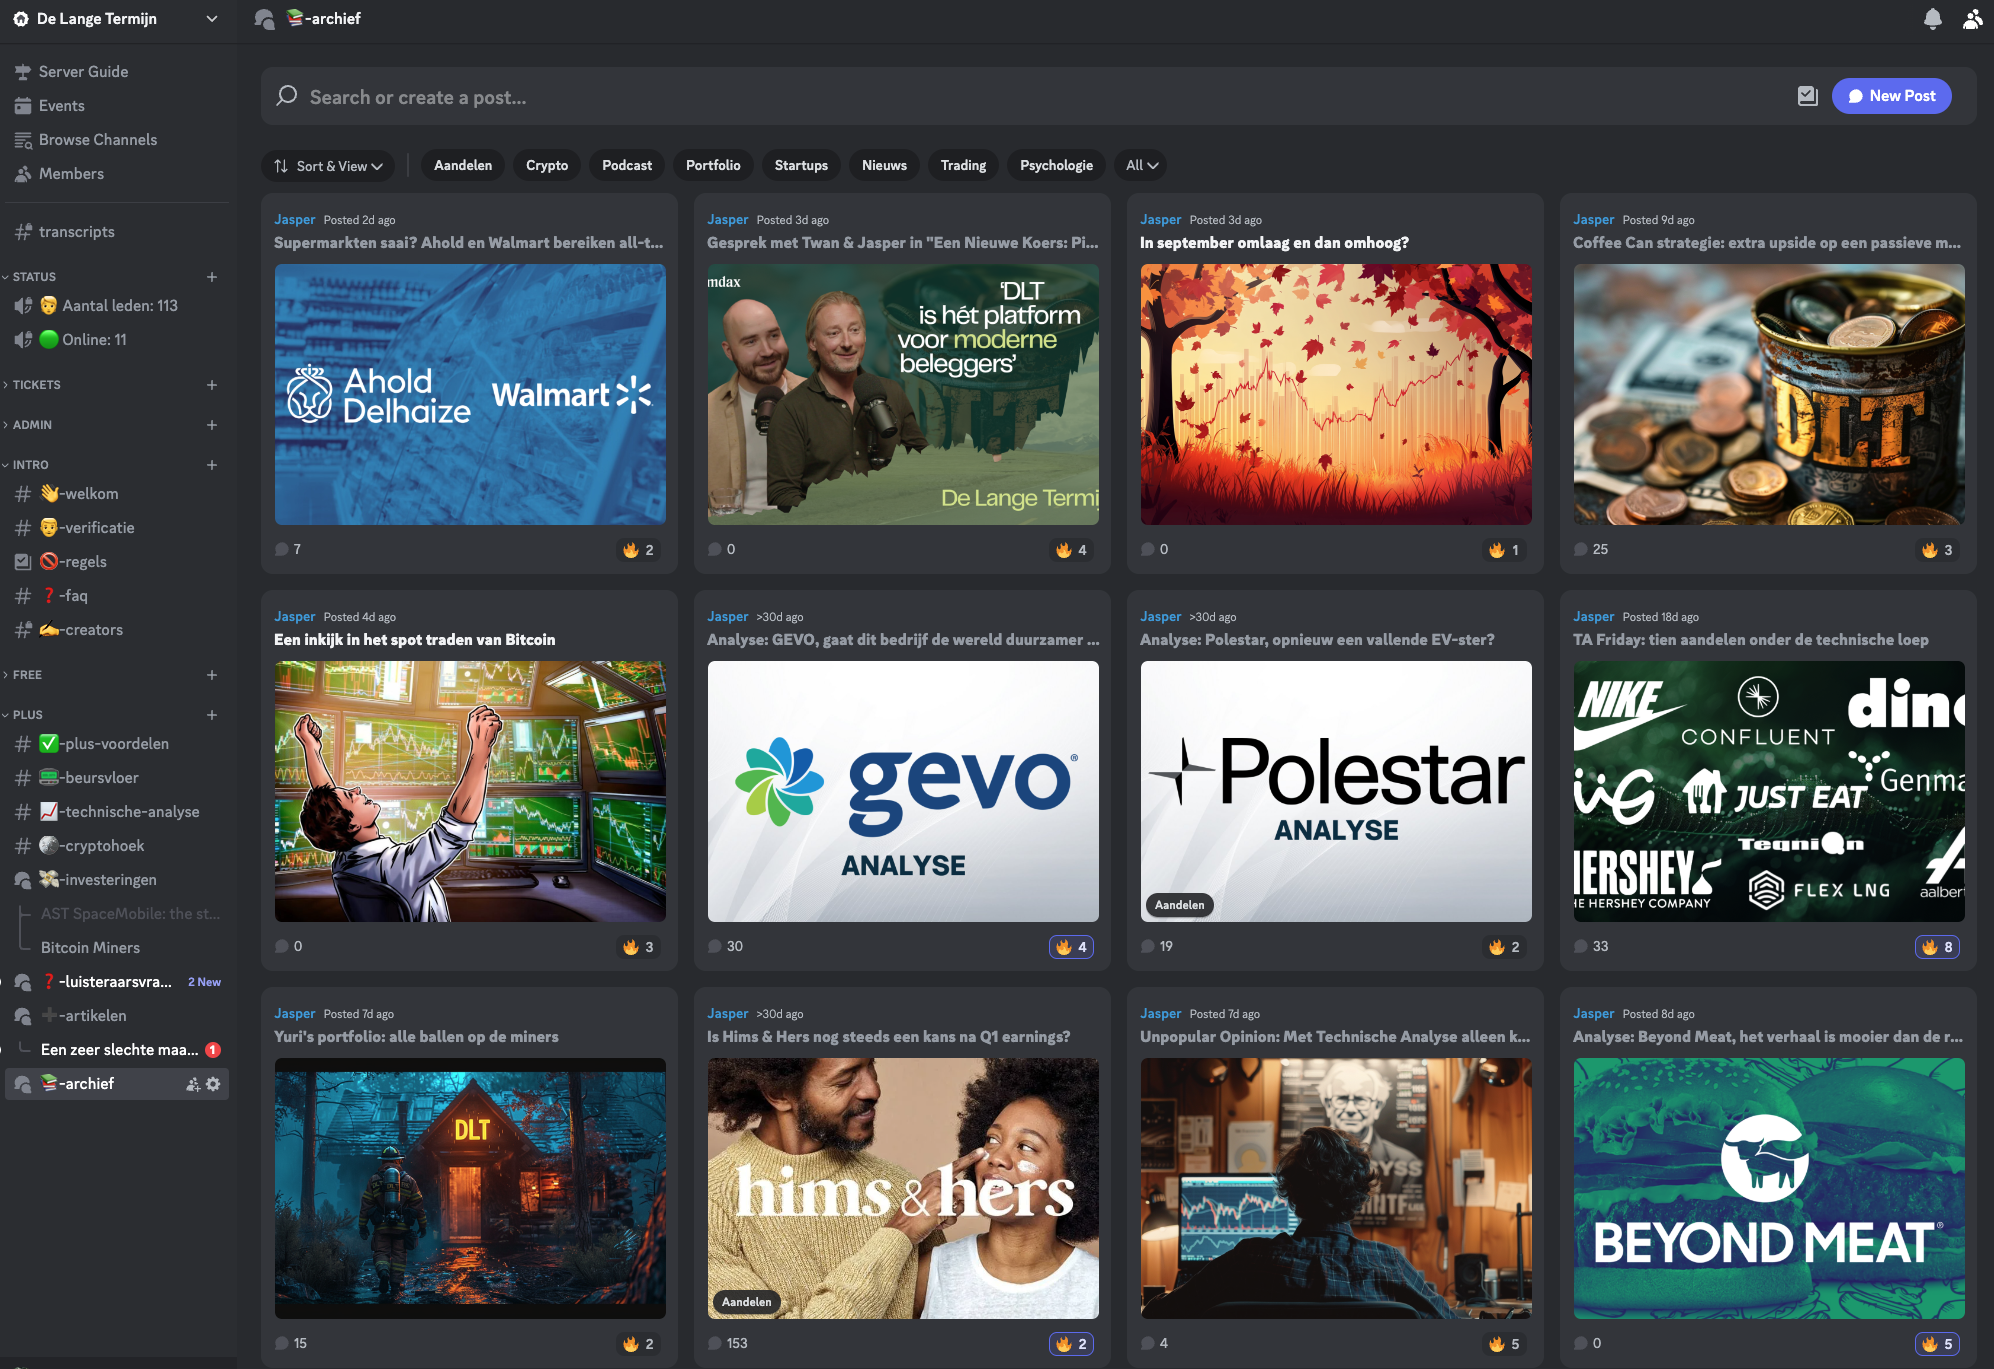Collapse the STATUS category

[30, 277]
